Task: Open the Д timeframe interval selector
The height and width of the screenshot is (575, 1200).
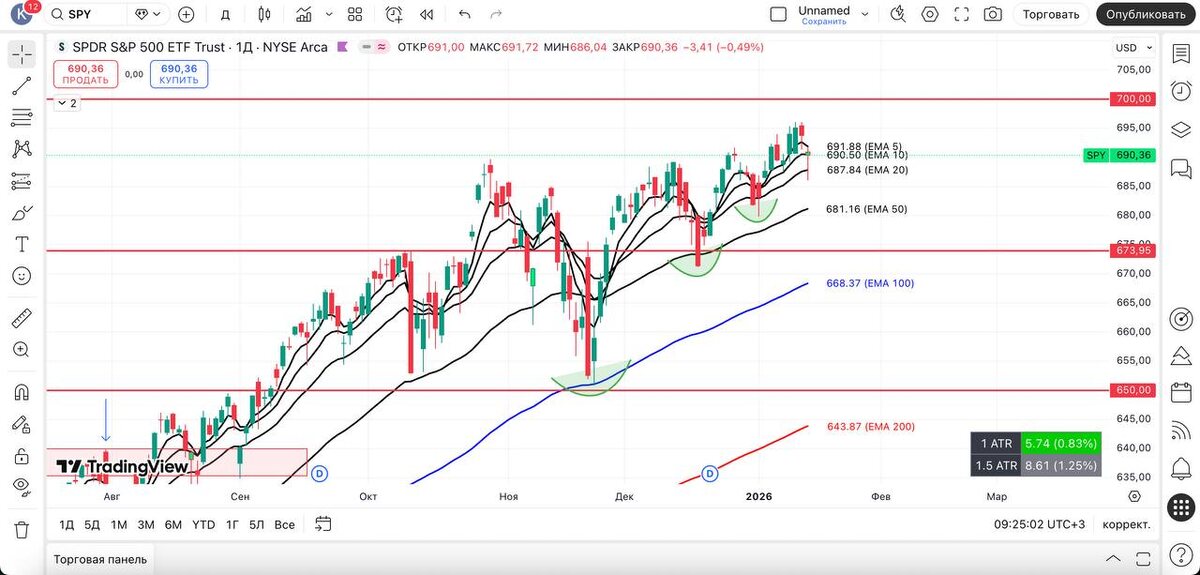Action: [x=225, y=14]
